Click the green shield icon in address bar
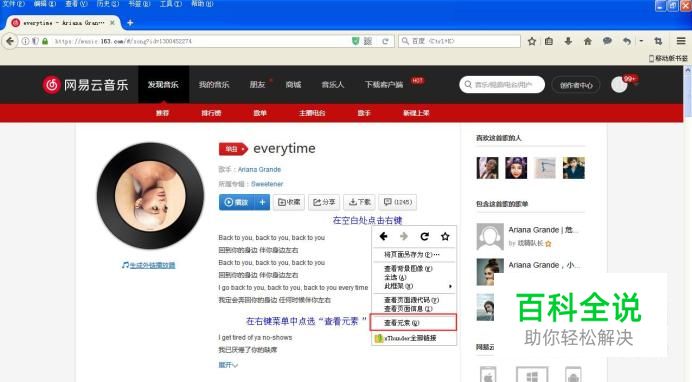The width and height of the screenshot is (692, 382). point(356,41)
